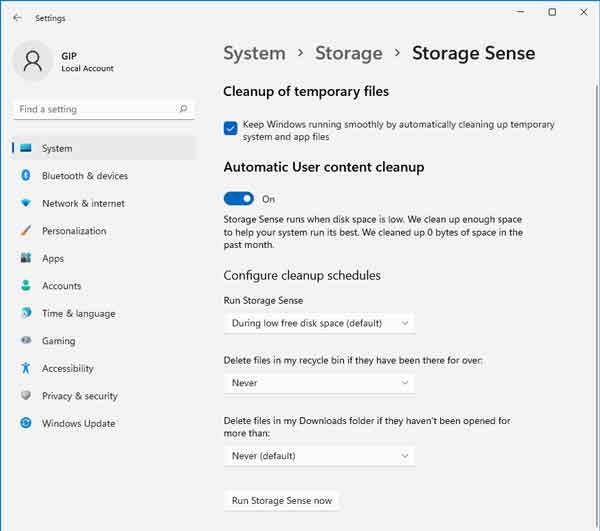The height and width of the screenshot is (531, 600).
Task: Click the Network wifi icon in sidebar
Action: pos(26,203)
